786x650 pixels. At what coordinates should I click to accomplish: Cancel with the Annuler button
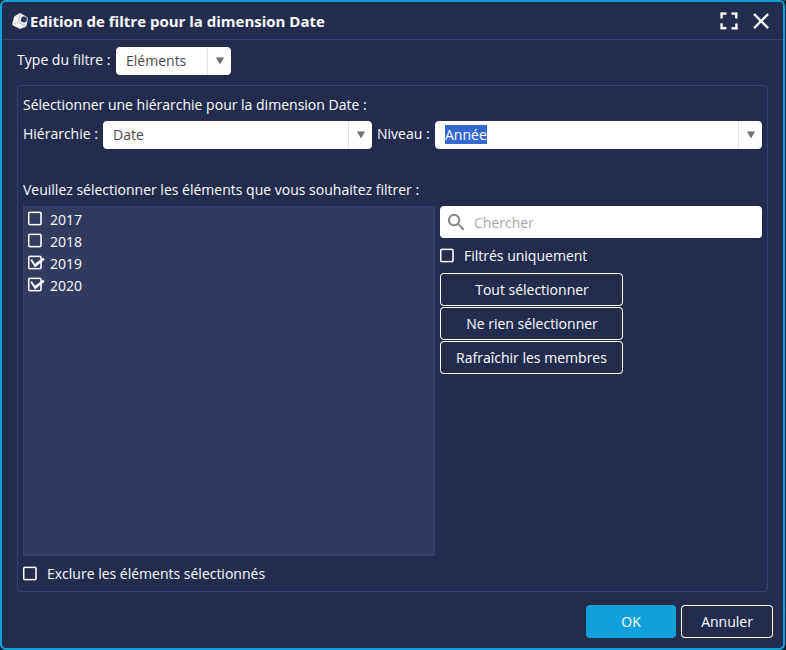pyautogui.click(x=726, y=621)
